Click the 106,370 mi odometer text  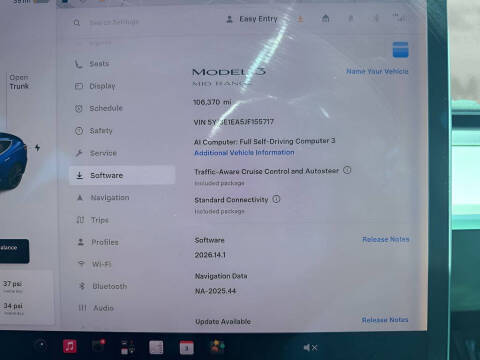click(212, 102)
